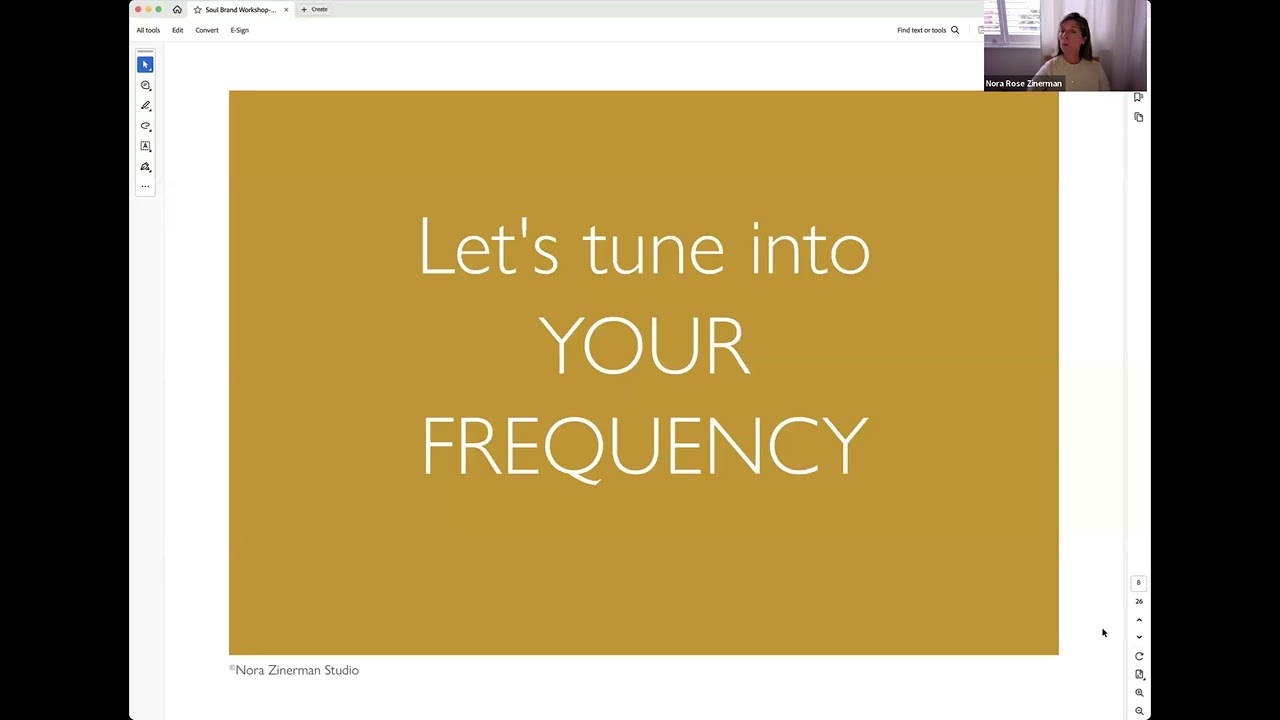This screenshot has height=720, width=1280.
Task: Zoom out of the document
Action: pos(1139,711)
